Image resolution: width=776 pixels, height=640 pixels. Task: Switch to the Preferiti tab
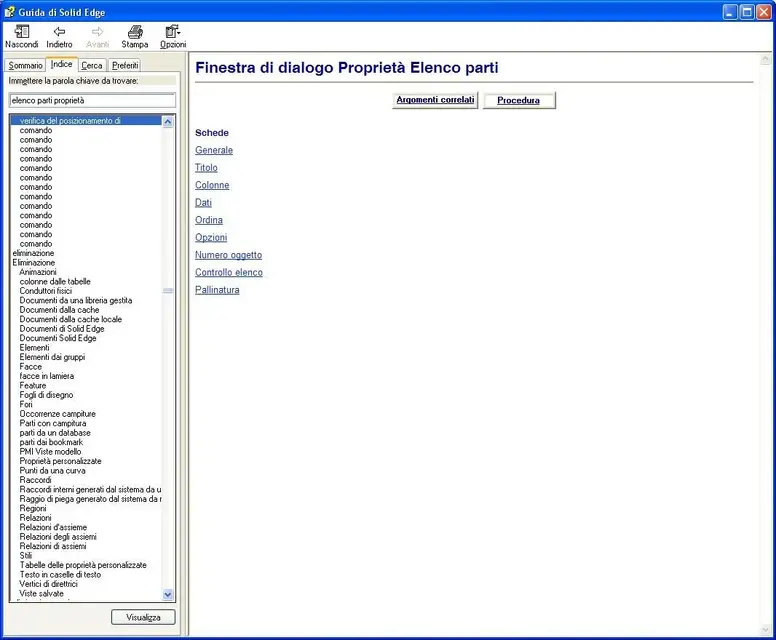coord(125,65)
